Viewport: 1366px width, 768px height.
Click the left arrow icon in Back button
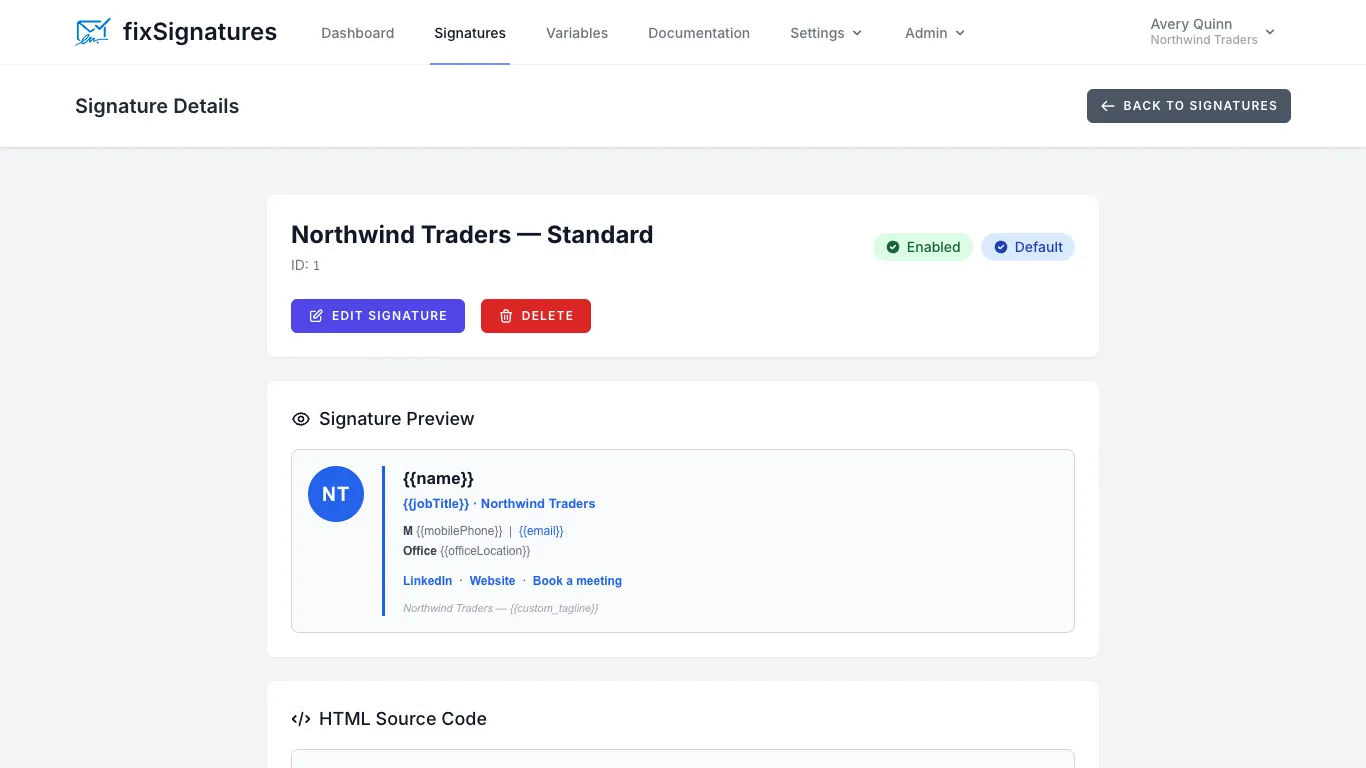coord(1108,106)
